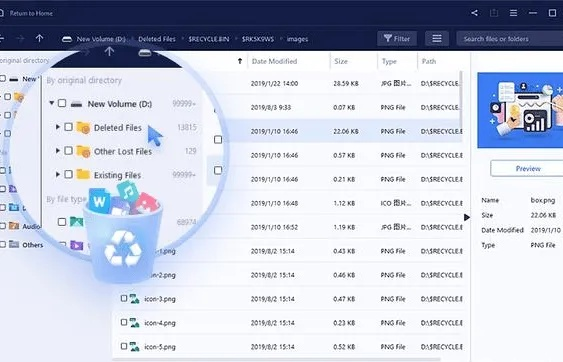Image resolution: width=563 pixels, height=362 pixels.
Task: Go to $RECYCLE.BIN in the breadcrumb
Action: pos(209,39)
